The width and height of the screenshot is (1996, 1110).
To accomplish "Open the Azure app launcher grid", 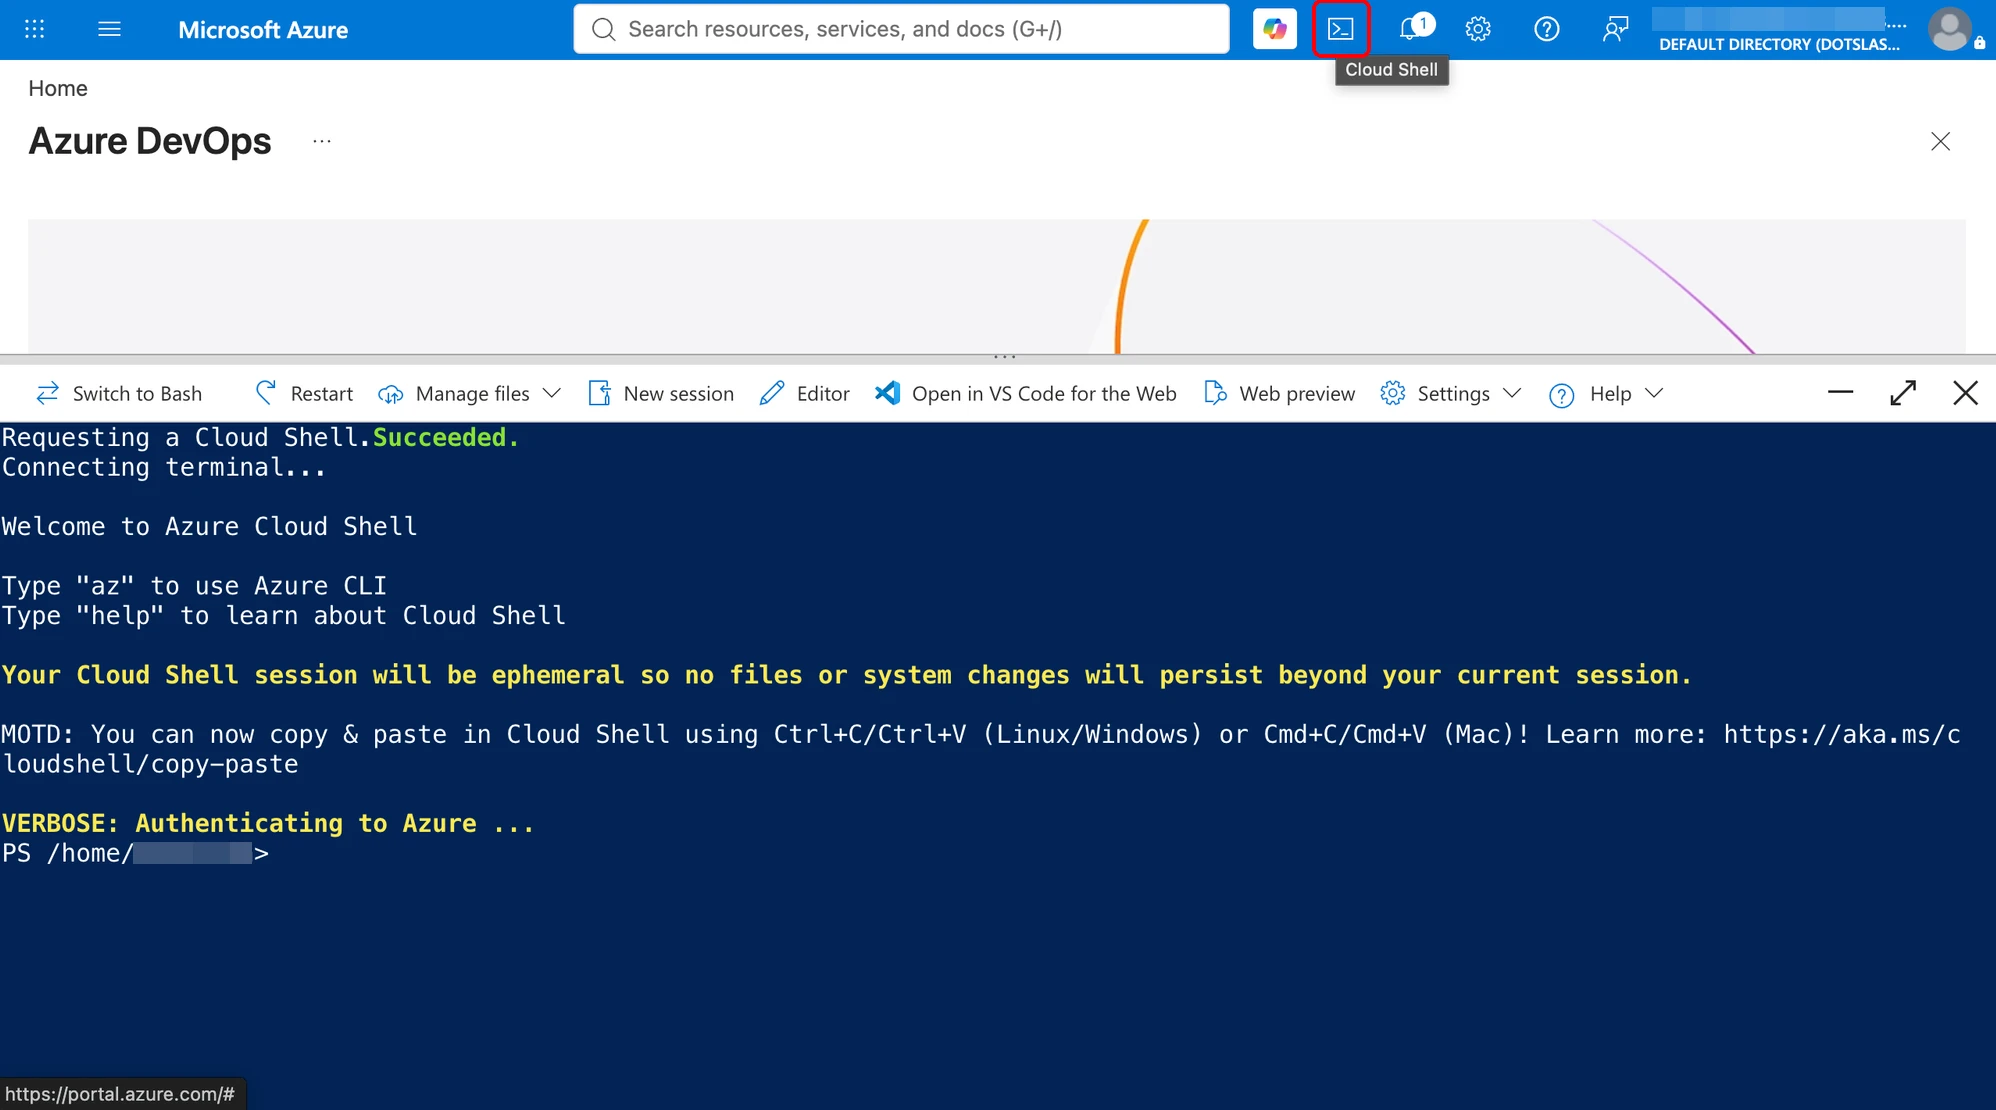I will pos(34,29).
